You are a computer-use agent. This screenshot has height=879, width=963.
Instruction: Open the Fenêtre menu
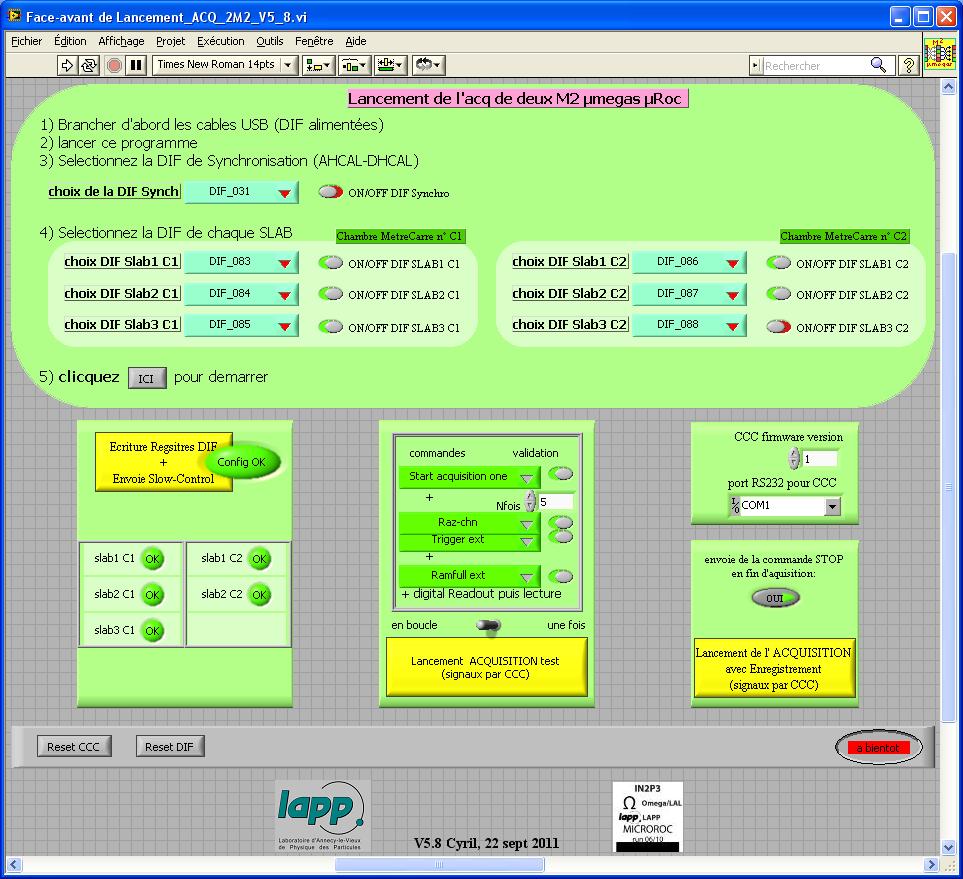314,41
